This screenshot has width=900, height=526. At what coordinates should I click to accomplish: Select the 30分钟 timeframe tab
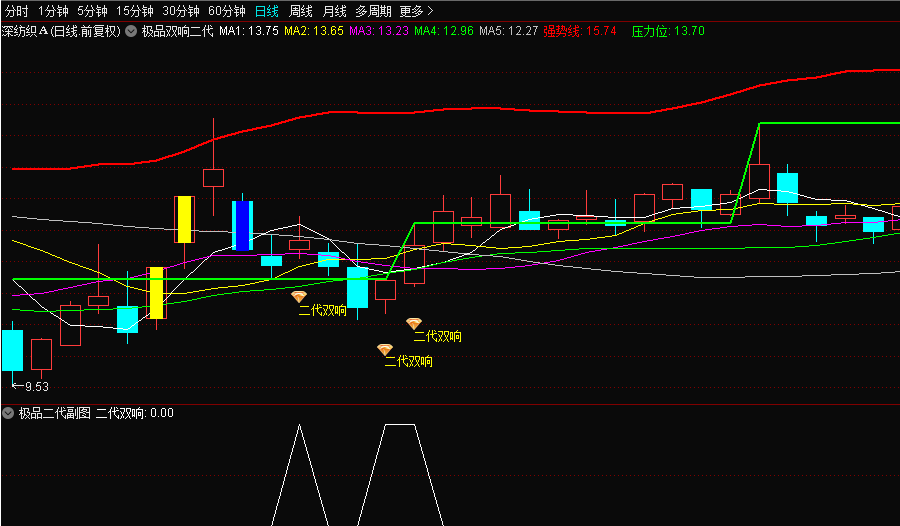(x=181, y=11)
